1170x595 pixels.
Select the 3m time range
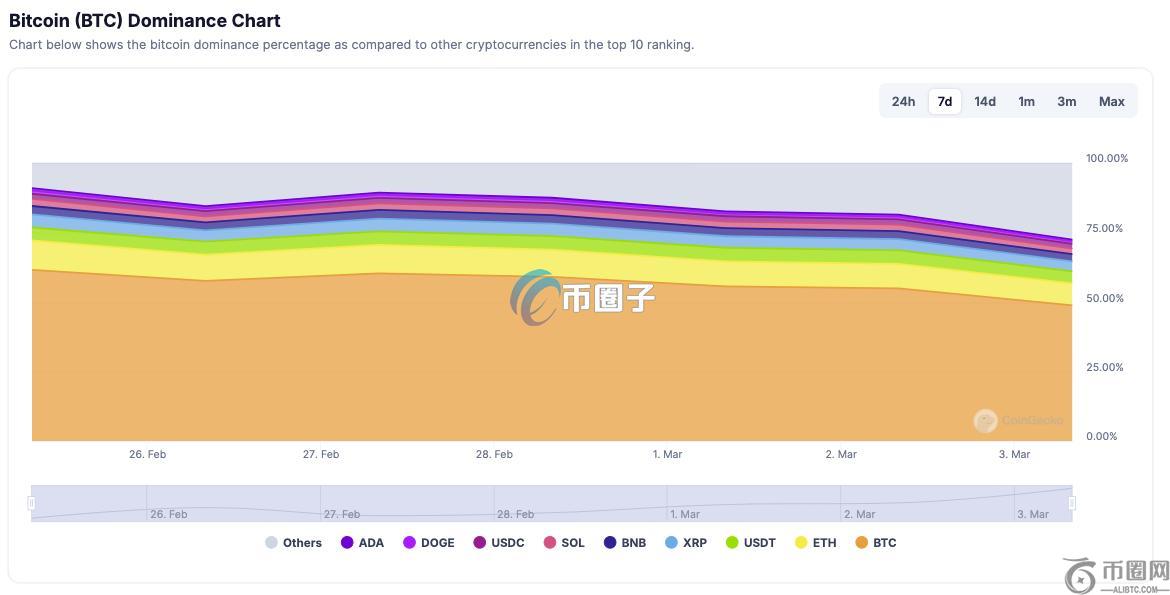tap(1067, 101)
